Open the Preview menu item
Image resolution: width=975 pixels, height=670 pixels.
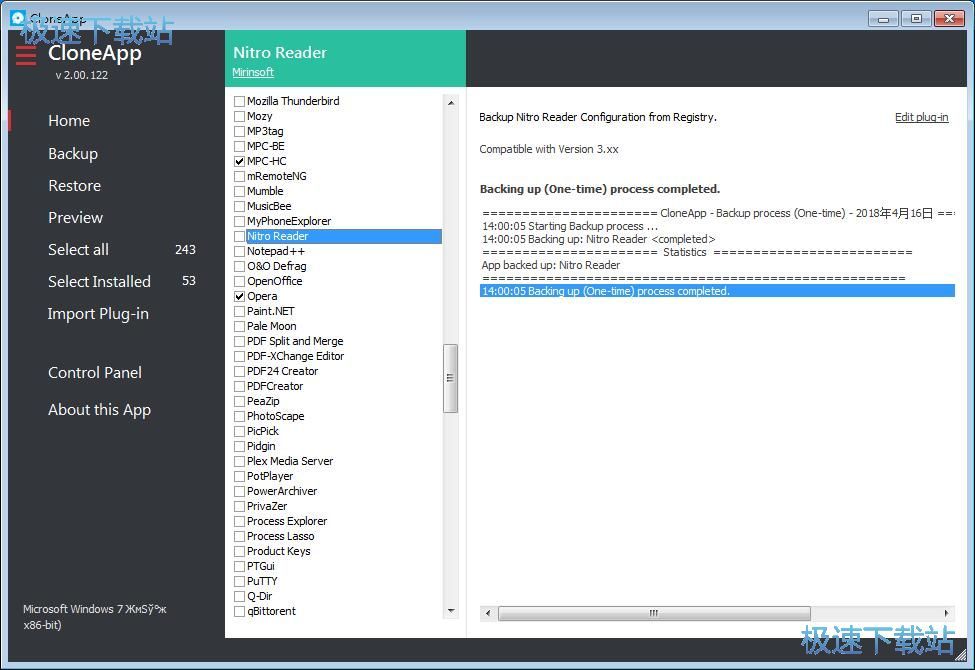tap(75, 218)
